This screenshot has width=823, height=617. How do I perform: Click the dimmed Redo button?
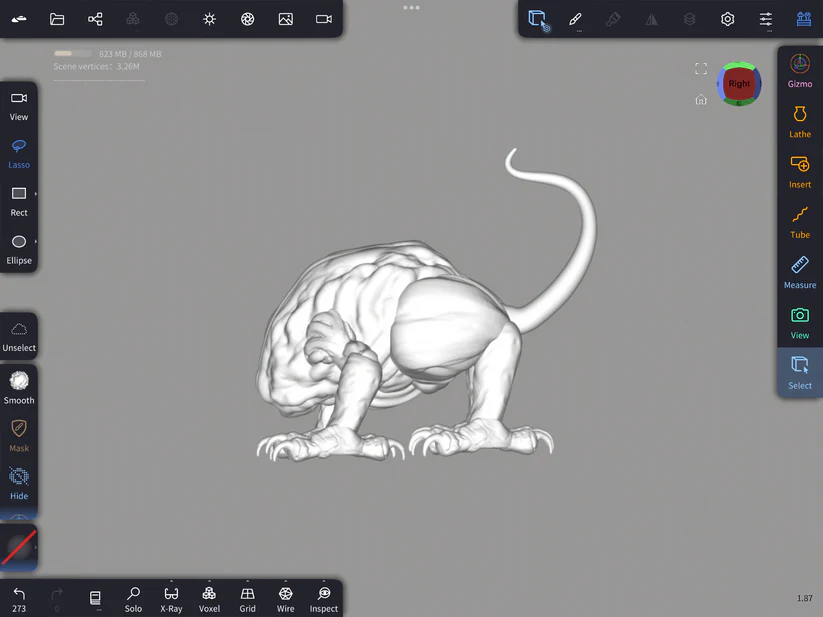click(57, 600)
